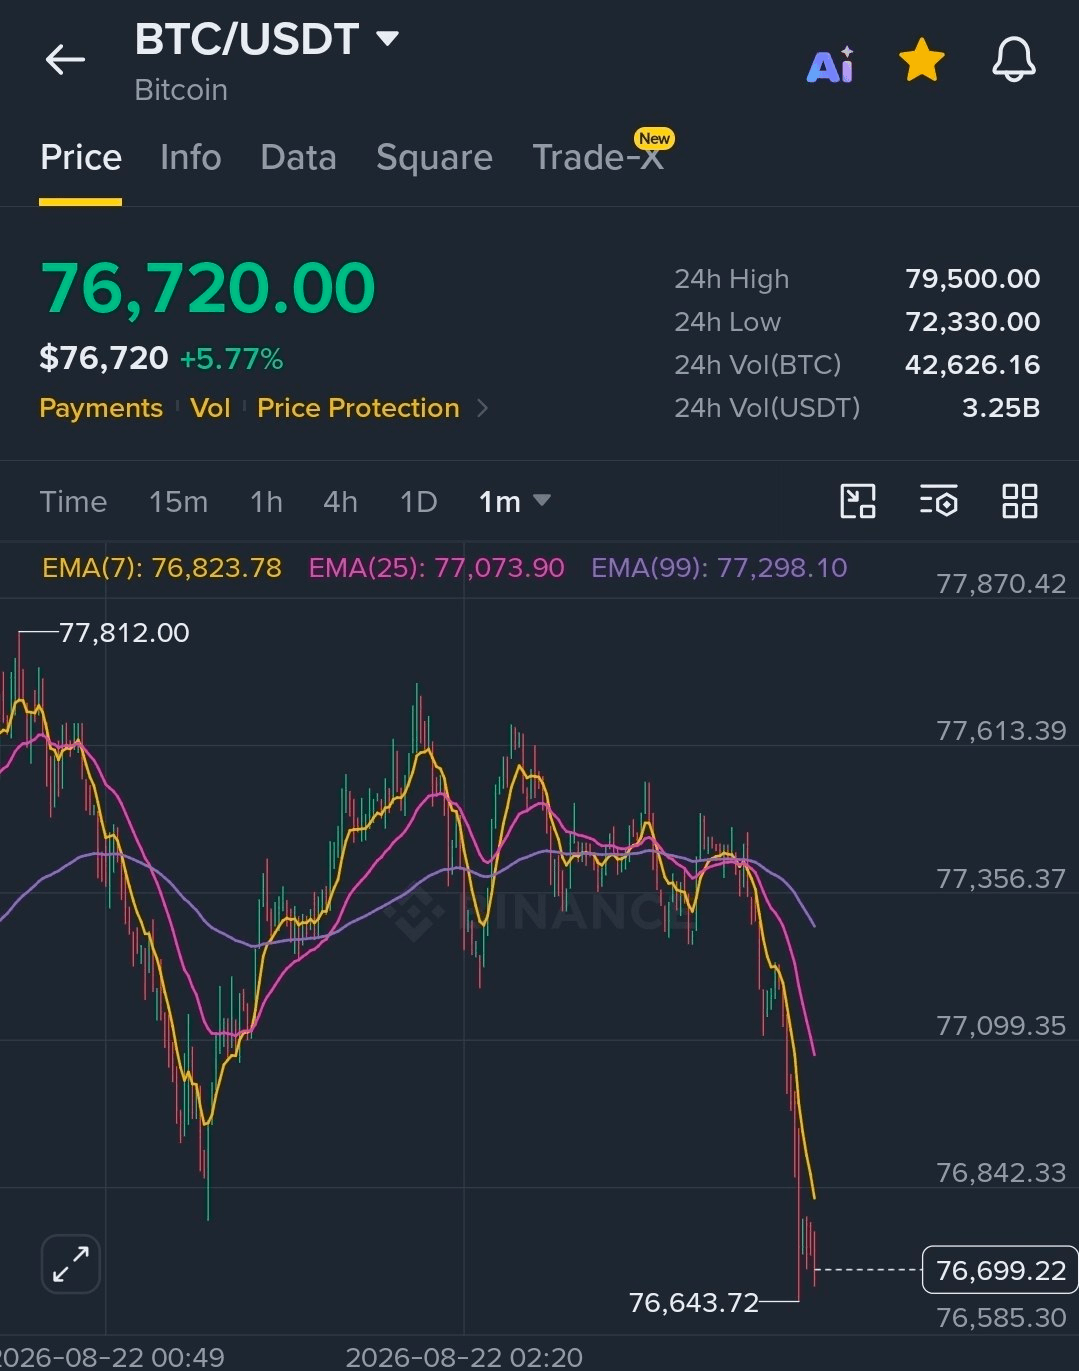Click the 2026-08-22 02:20 time axis label
This screenshot has height=1371, width=1079.
tap(464, 1357)
